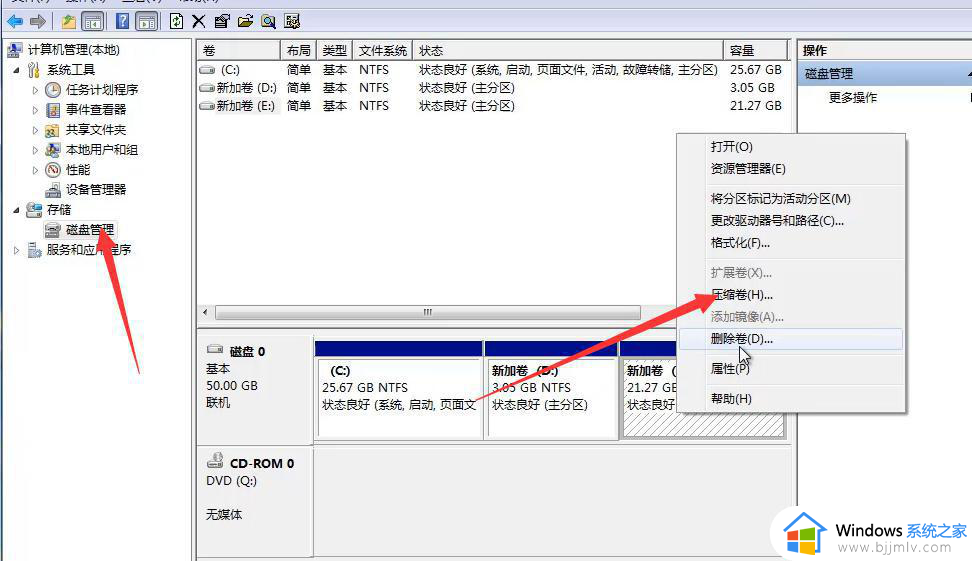This screenshot has height=561, width=972.
Task: Click the Properties toolbar icon
Action: [x=221, y=22]
